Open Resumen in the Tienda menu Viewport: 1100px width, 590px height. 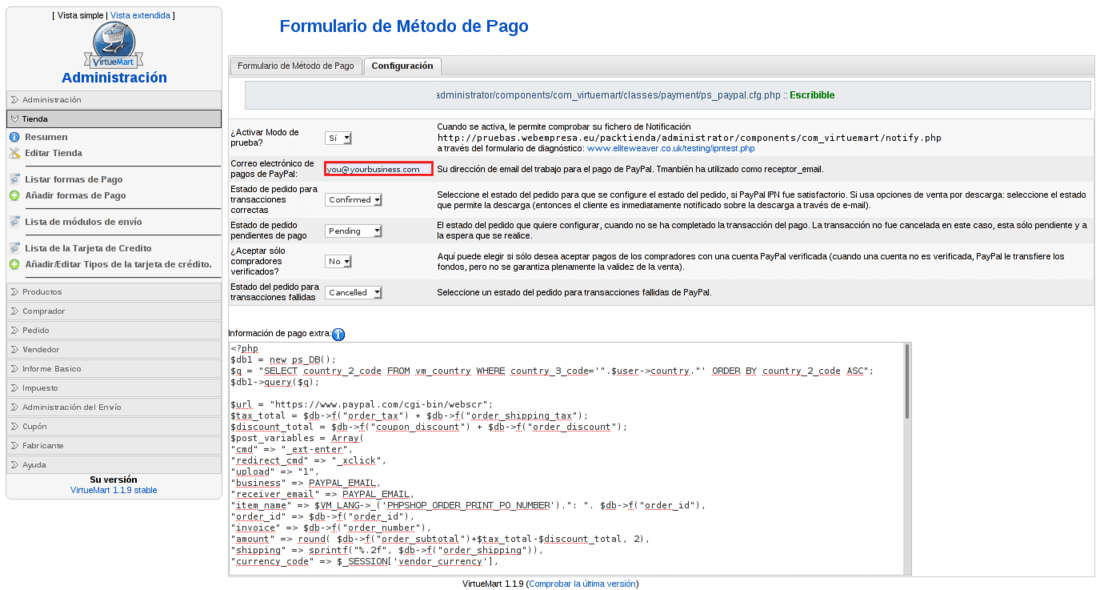[x=46, y=137]
